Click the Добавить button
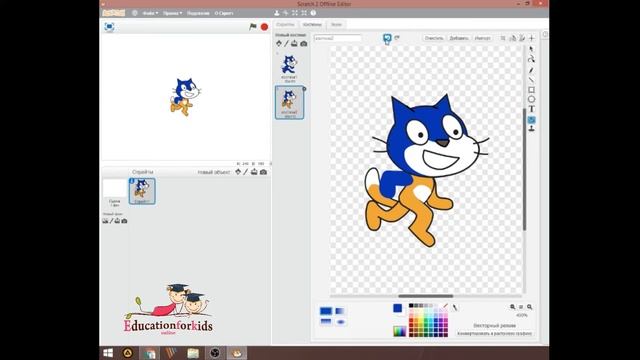 click(459, 38)
